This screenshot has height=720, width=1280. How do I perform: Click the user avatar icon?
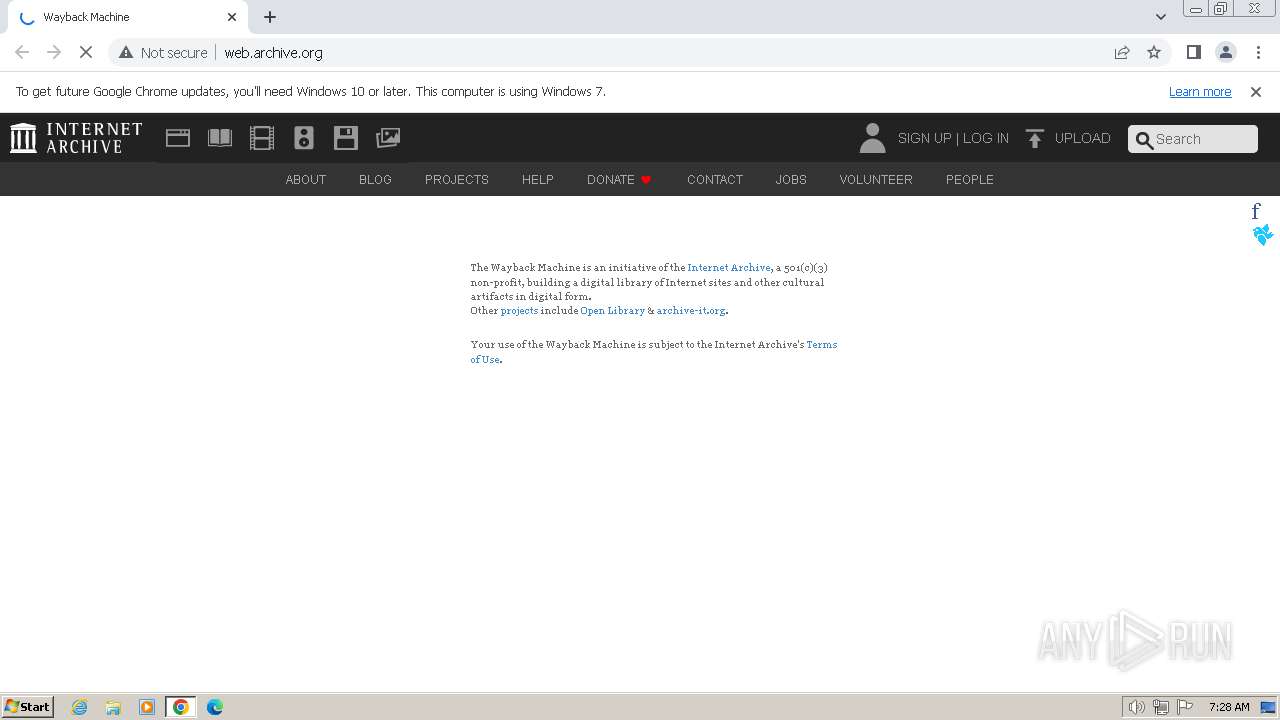pos(872,138)
